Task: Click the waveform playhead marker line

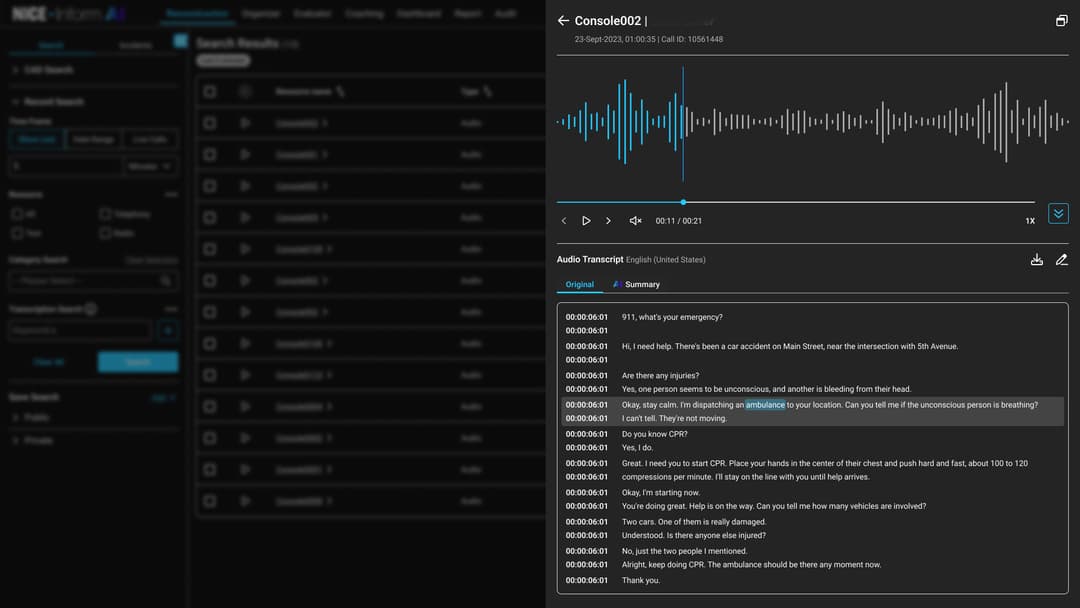Action: (683, 124)
